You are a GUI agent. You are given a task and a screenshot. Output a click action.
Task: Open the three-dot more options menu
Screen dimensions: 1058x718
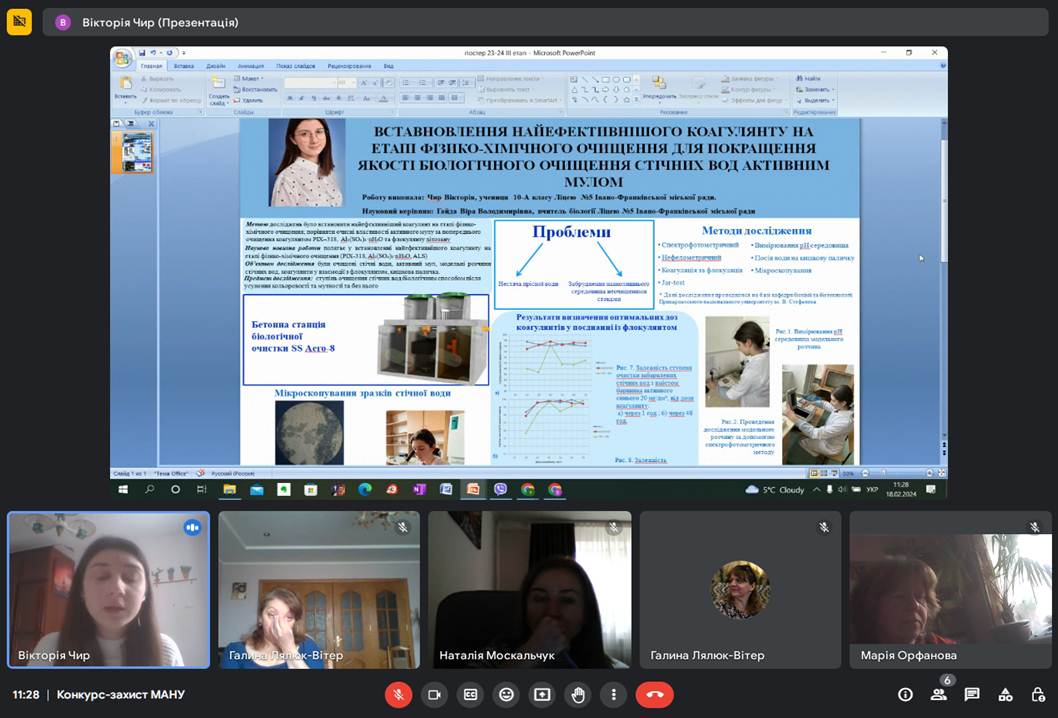point(613,694)
